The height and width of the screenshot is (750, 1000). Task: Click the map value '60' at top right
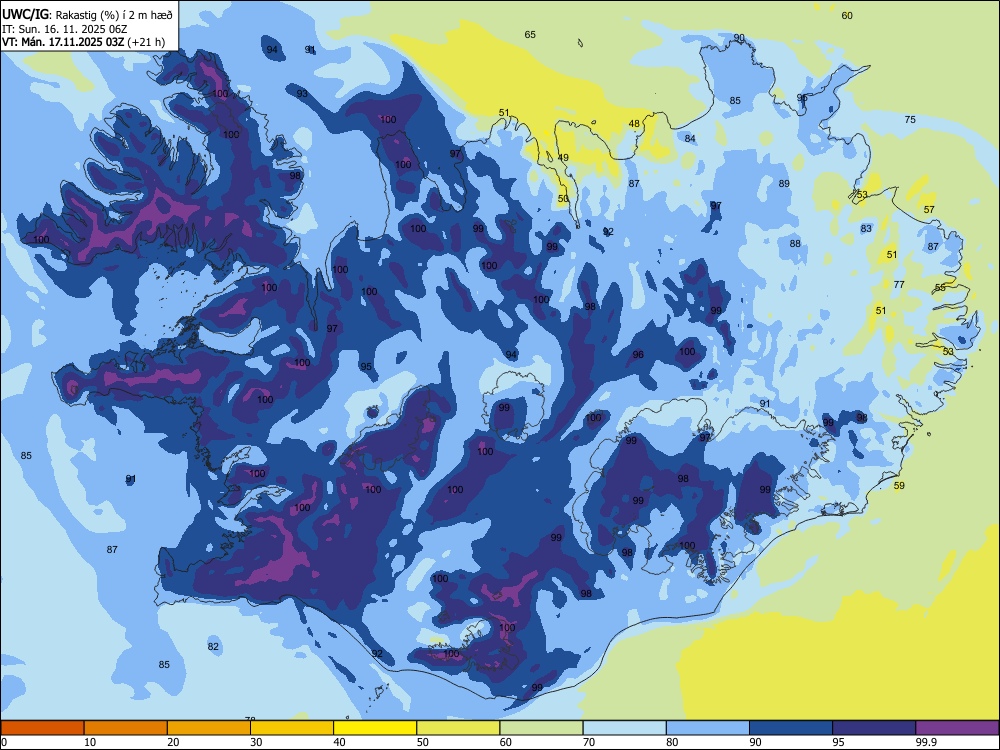click(847, 15)
